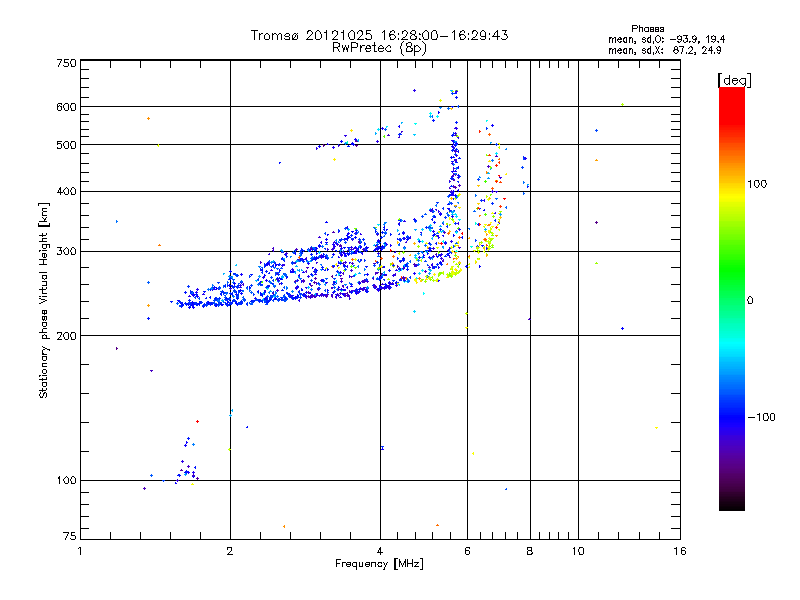800x600 pixels.
Task: Click the '[deg]' colorbar unit label
Action: pos(734,80)
